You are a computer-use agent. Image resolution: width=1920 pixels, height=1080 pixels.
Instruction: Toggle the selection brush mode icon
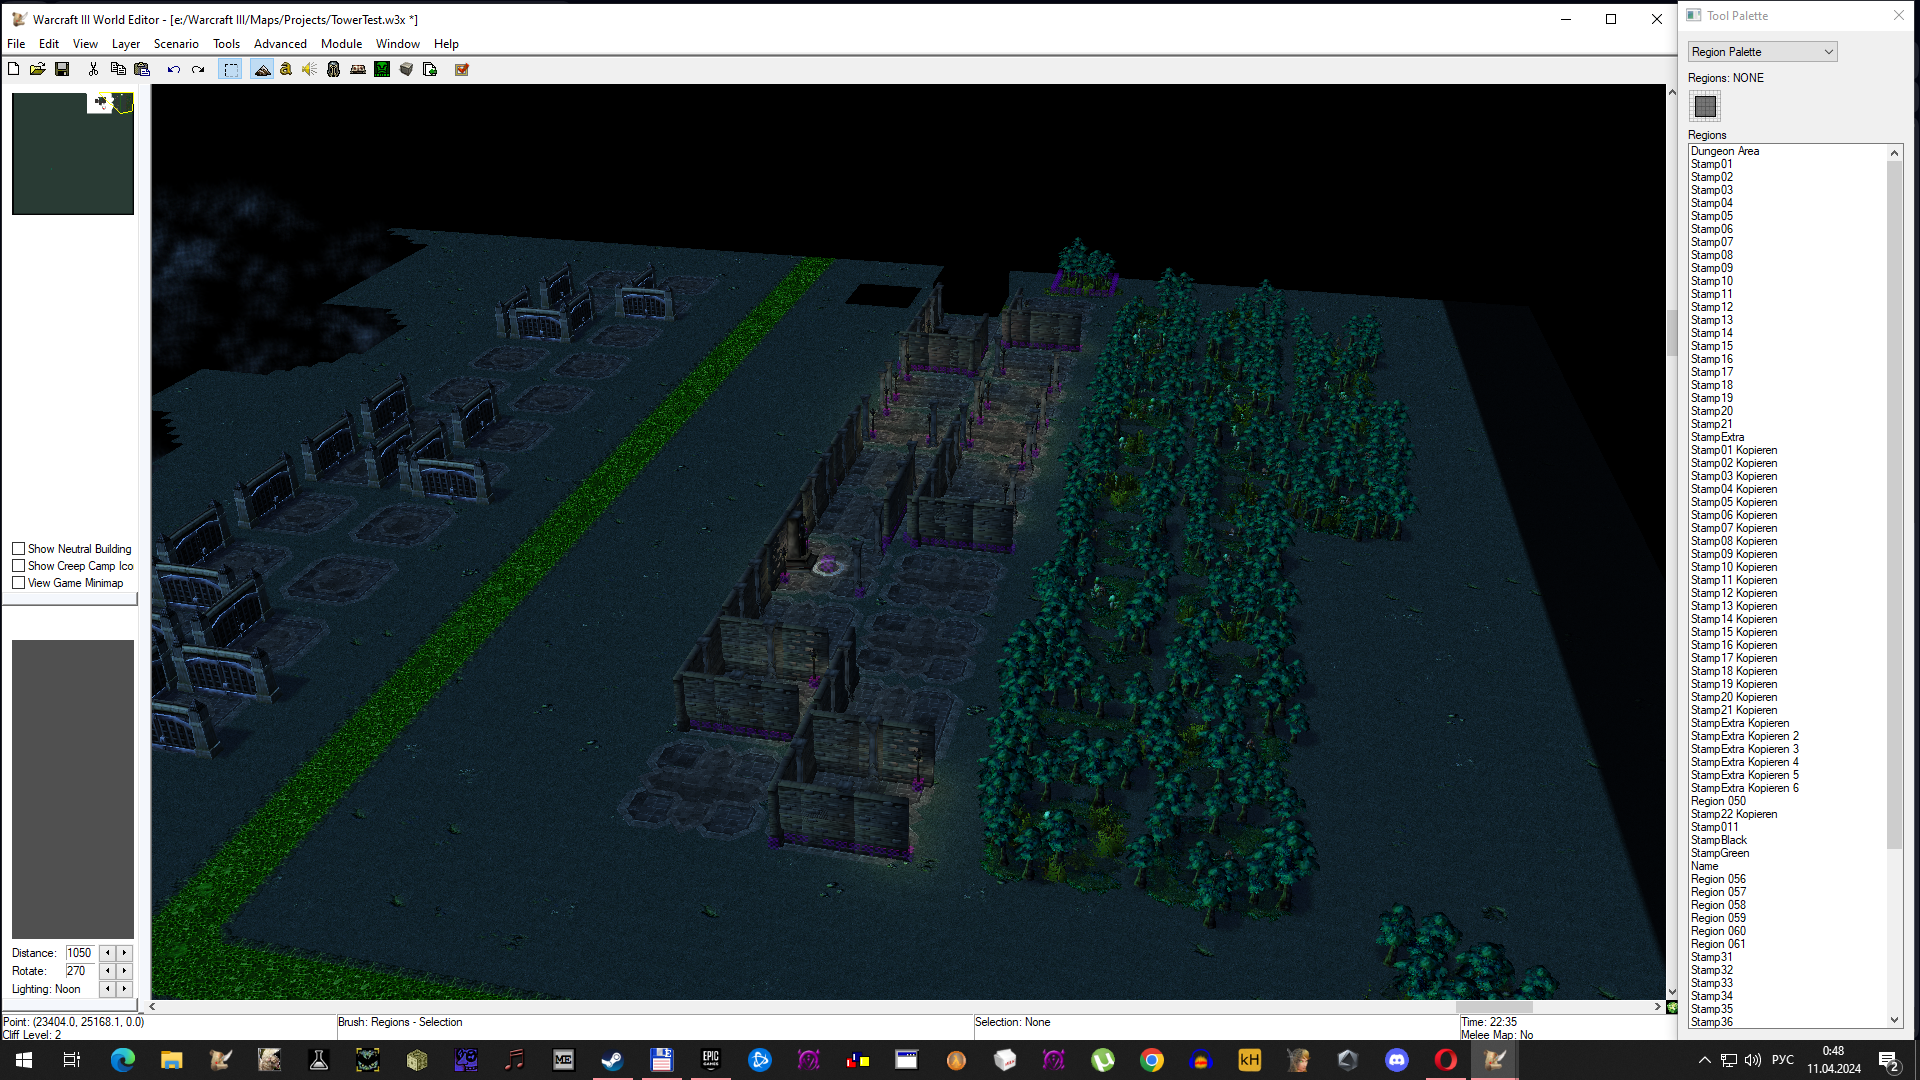(x=231, y=69)
